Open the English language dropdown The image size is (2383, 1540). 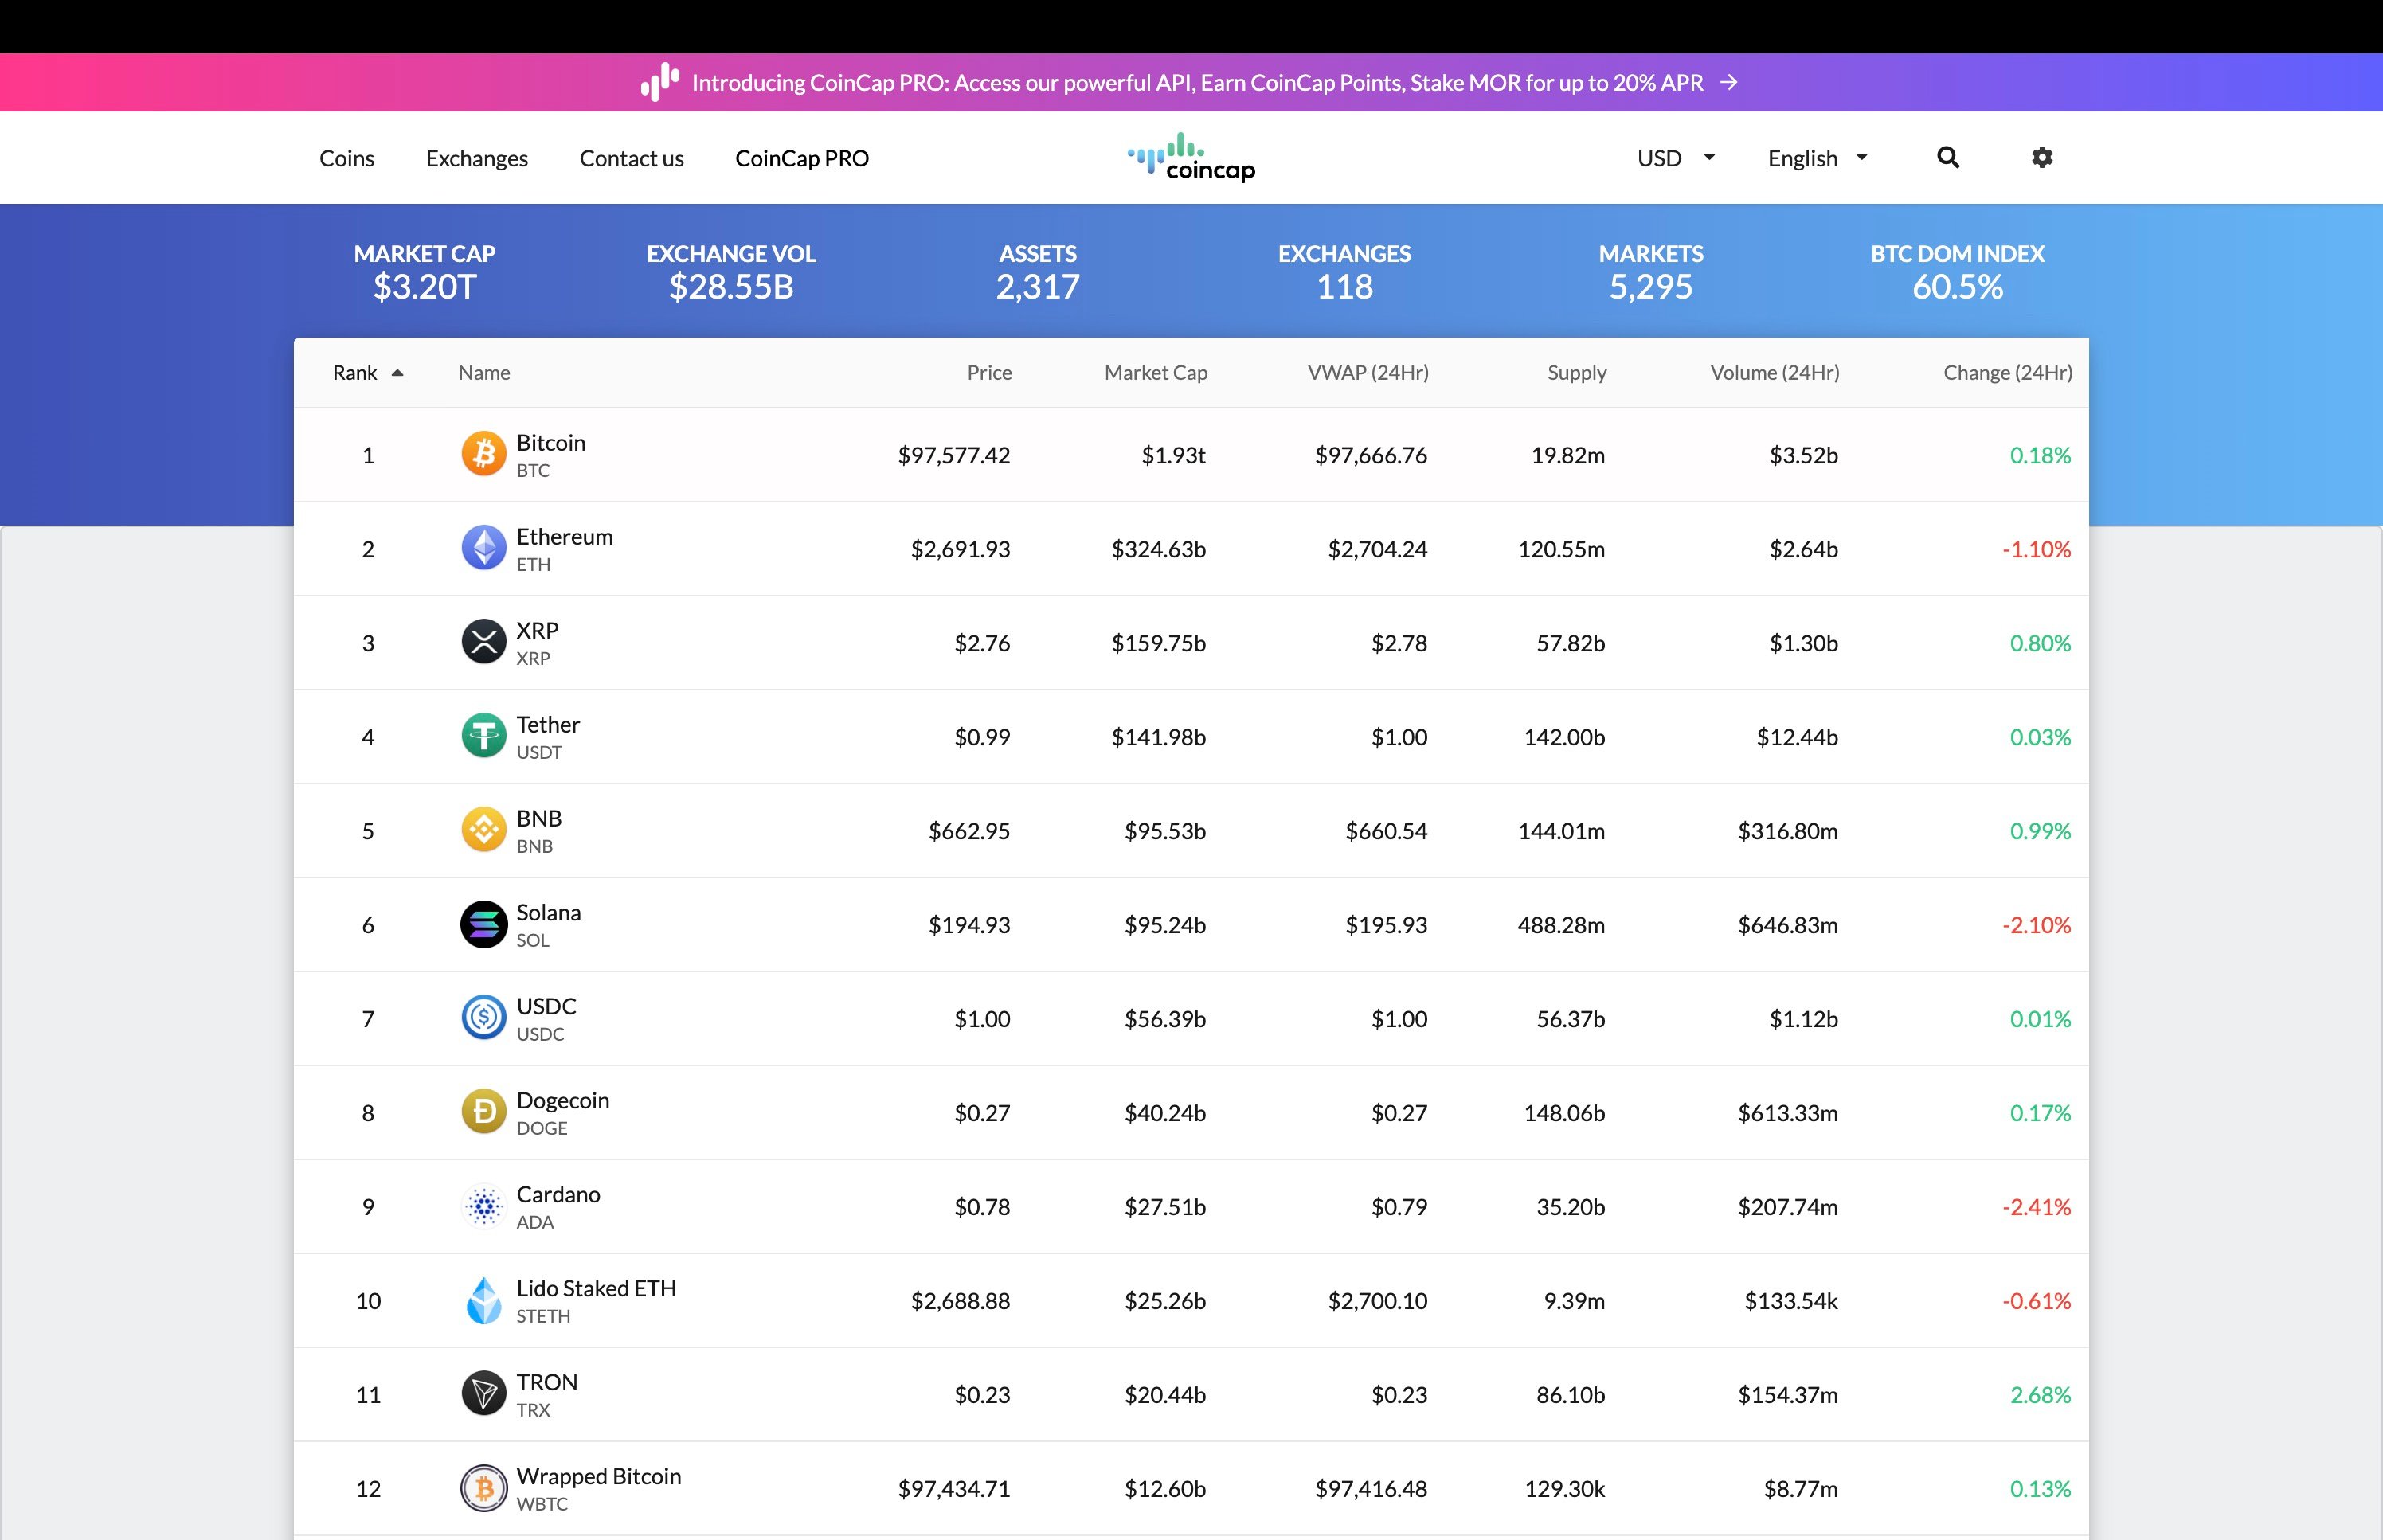click(x=1818, y=158)
